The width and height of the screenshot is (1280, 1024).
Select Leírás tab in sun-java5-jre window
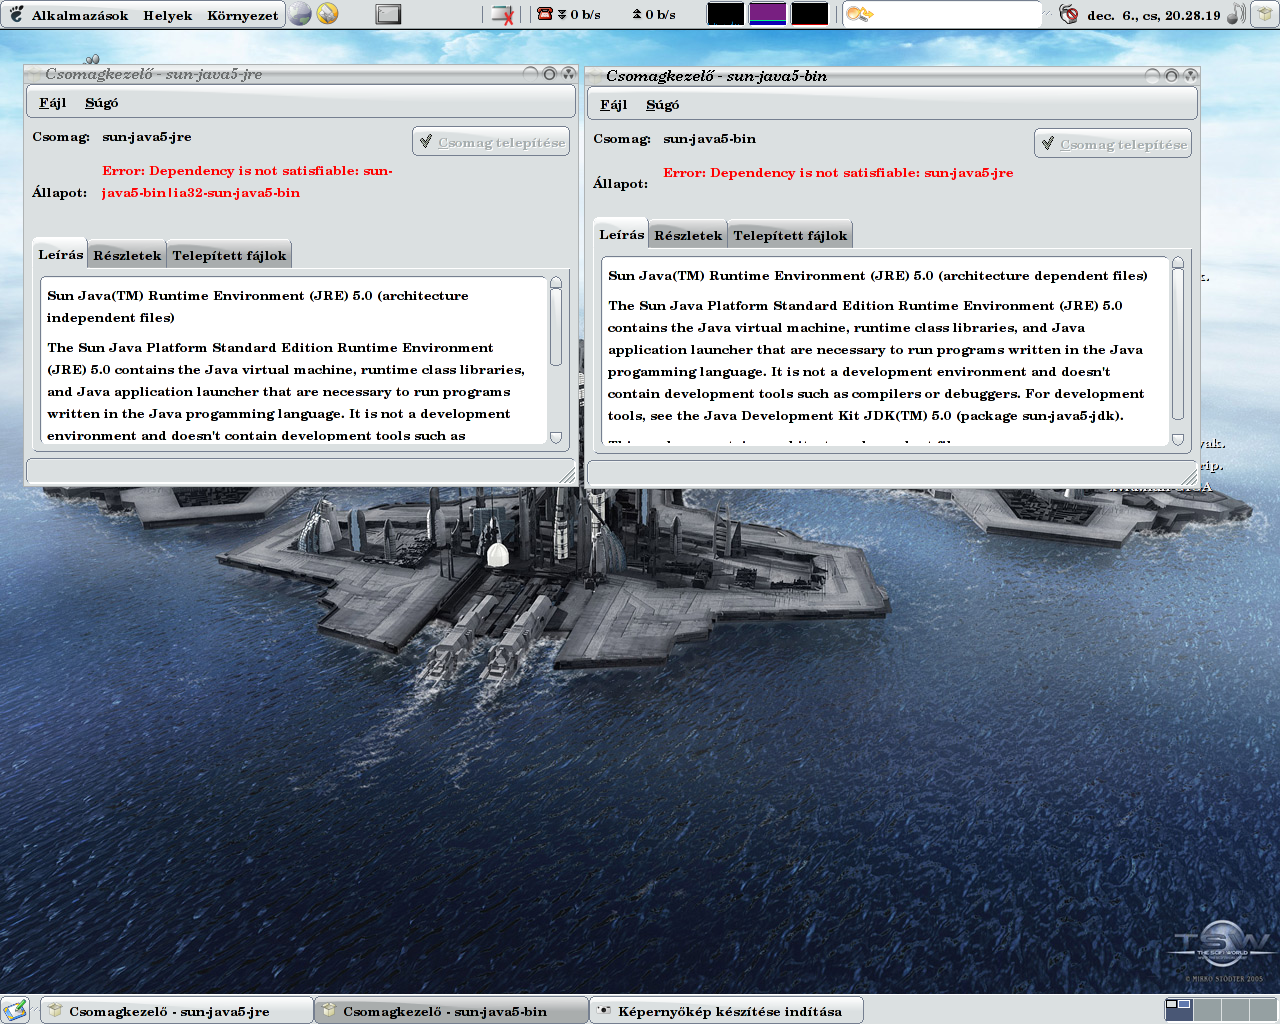coord(60,255)
